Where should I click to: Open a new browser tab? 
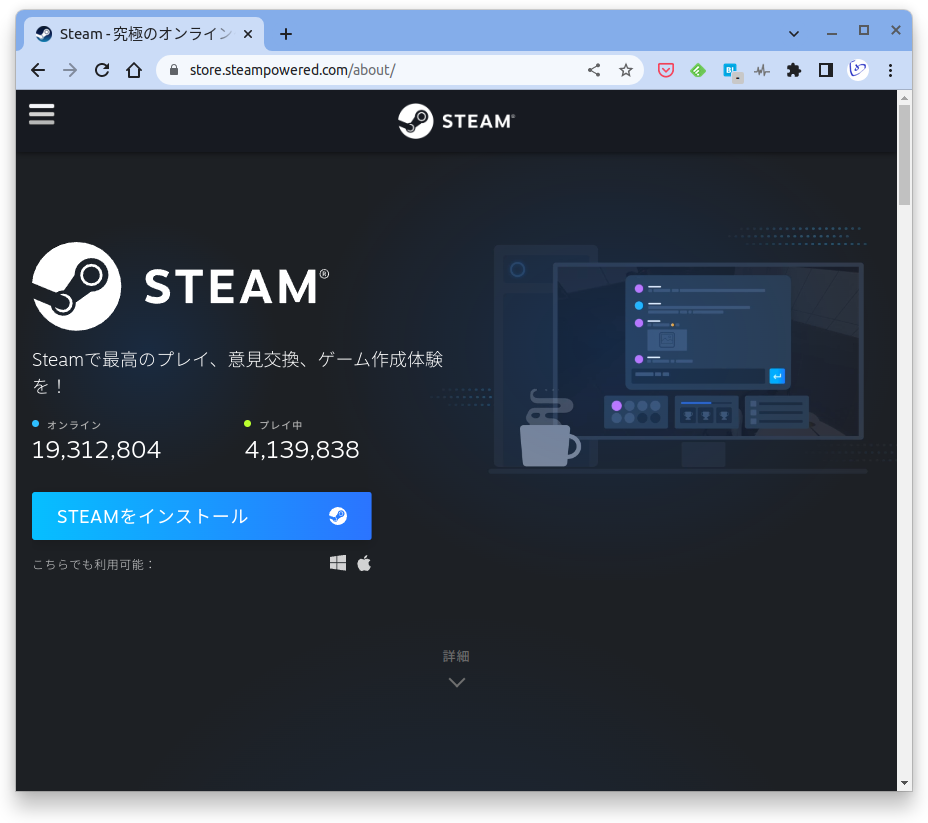click(x=286, y=34)
